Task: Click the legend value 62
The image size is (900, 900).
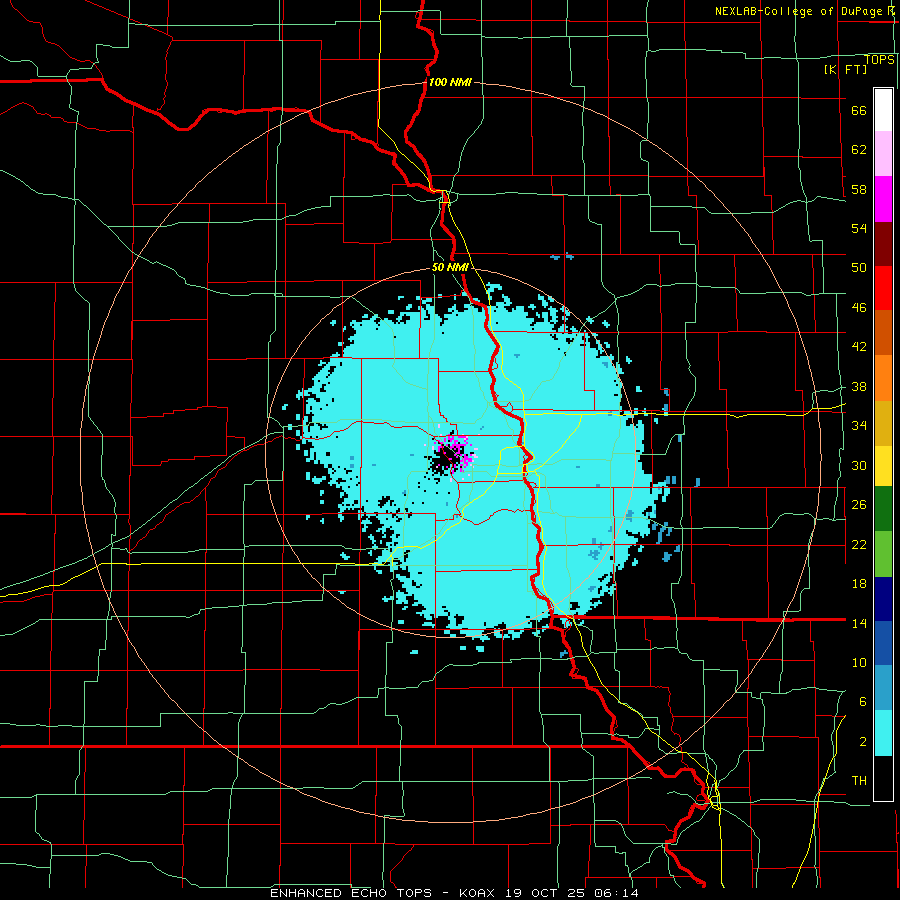Action: (x=859, y=150)
